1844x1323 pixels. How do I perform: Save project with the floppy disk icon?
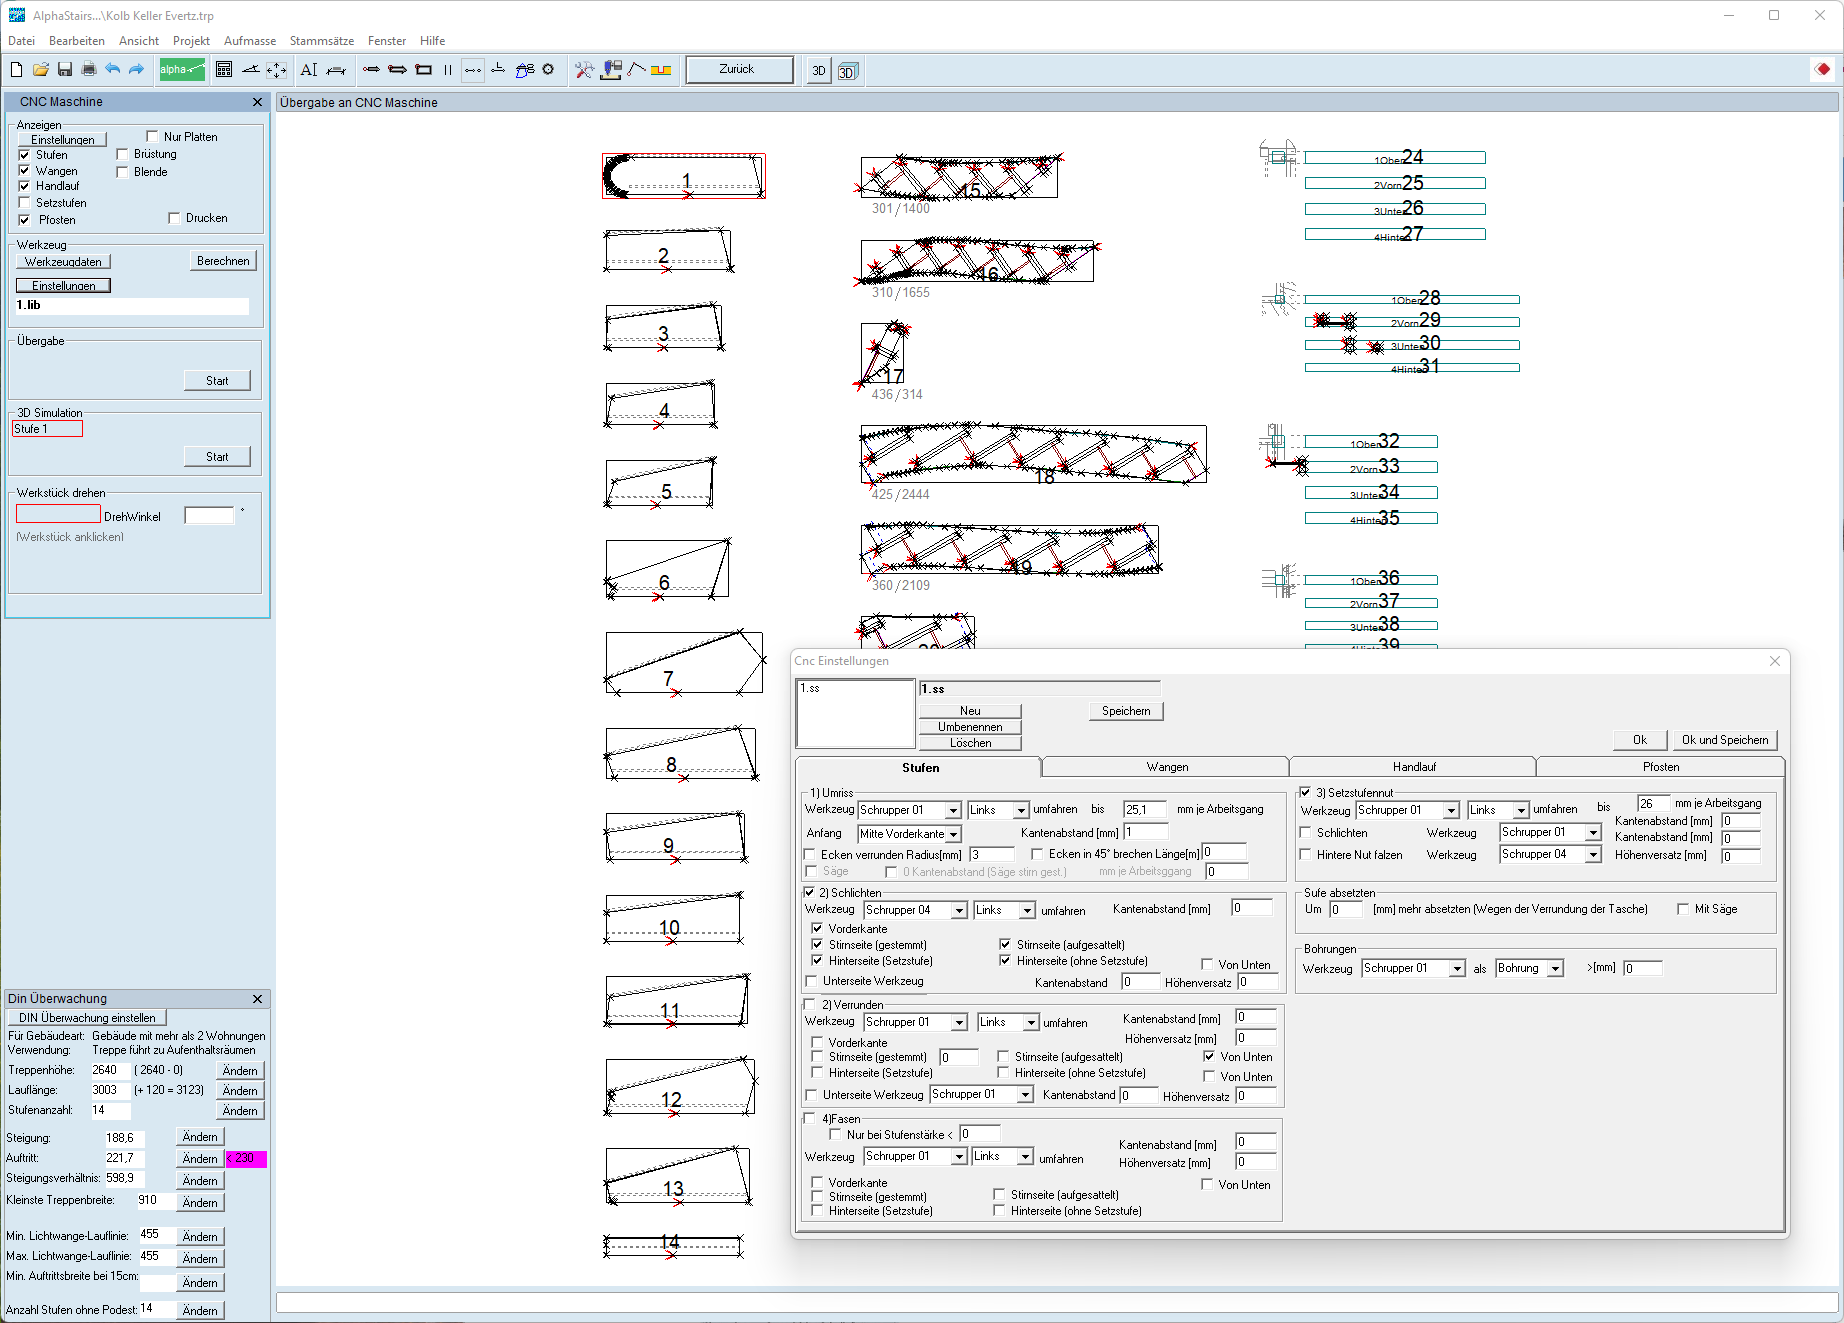point(65,69)
